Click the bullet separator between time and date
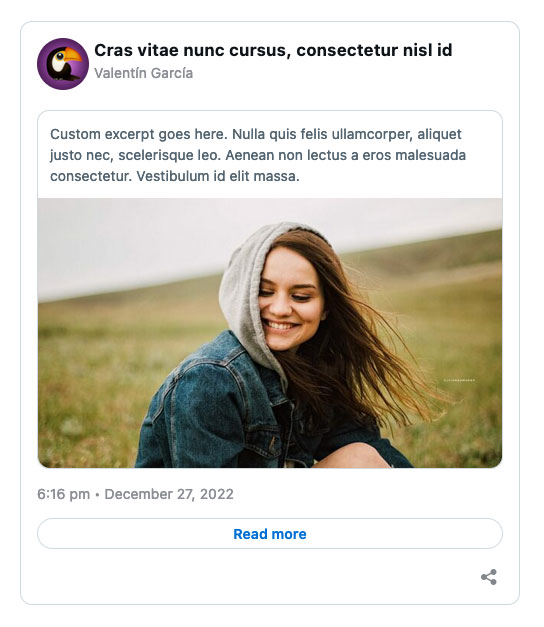The height and width of the screenshot is (627, 544). [97, 495]
